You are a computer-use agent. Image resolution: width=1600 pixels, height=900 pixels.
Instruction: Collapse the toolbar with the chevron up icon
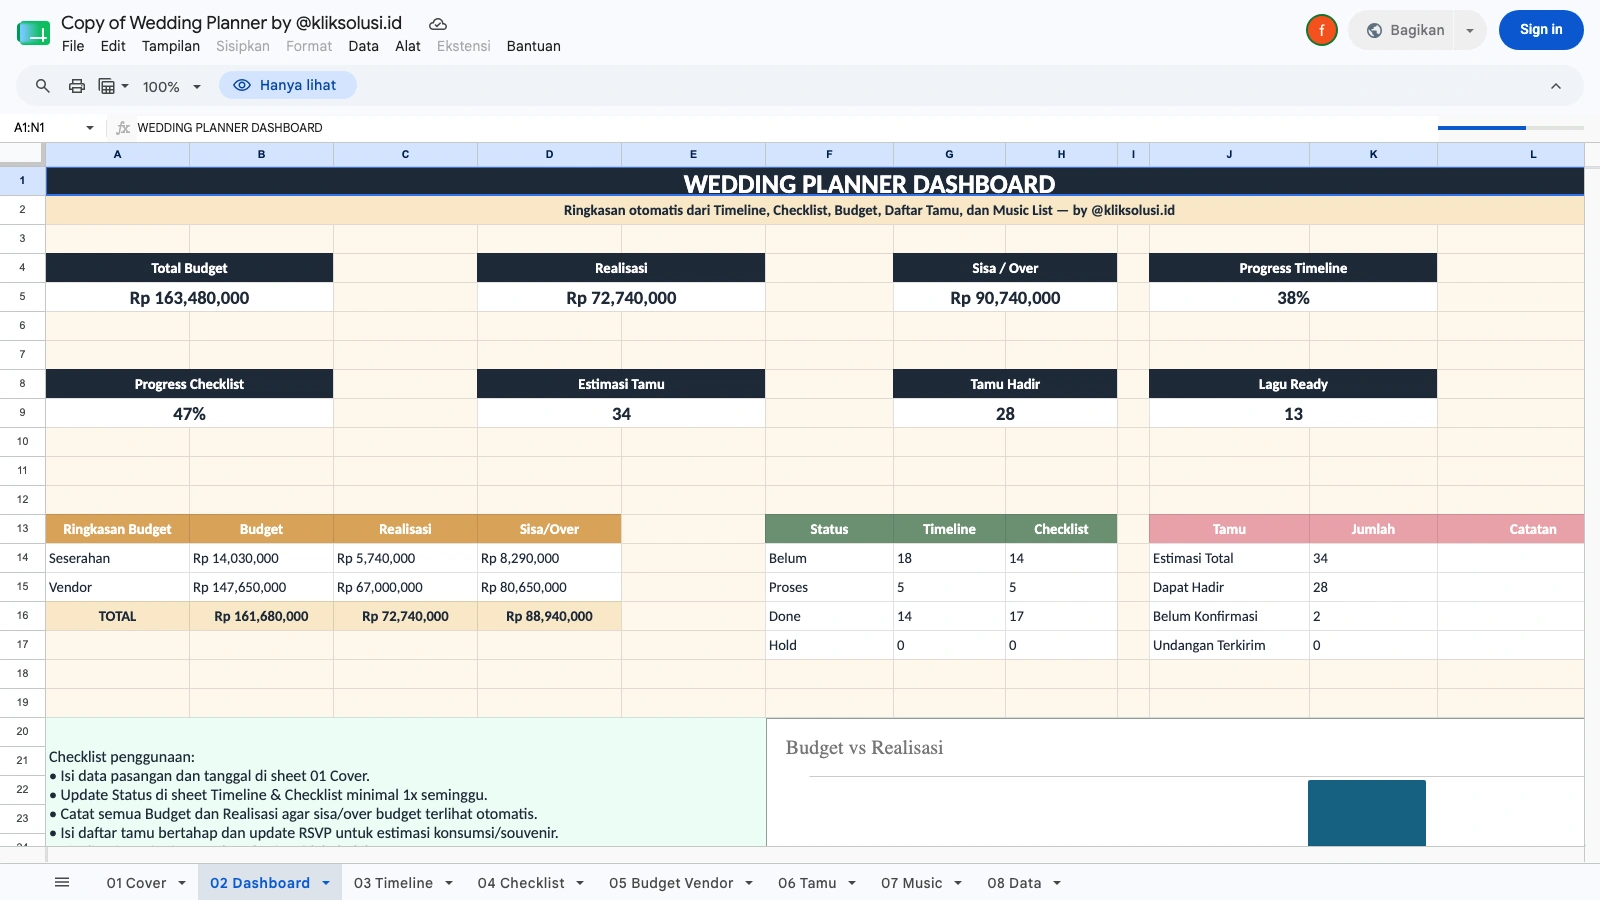point(1556,86)
